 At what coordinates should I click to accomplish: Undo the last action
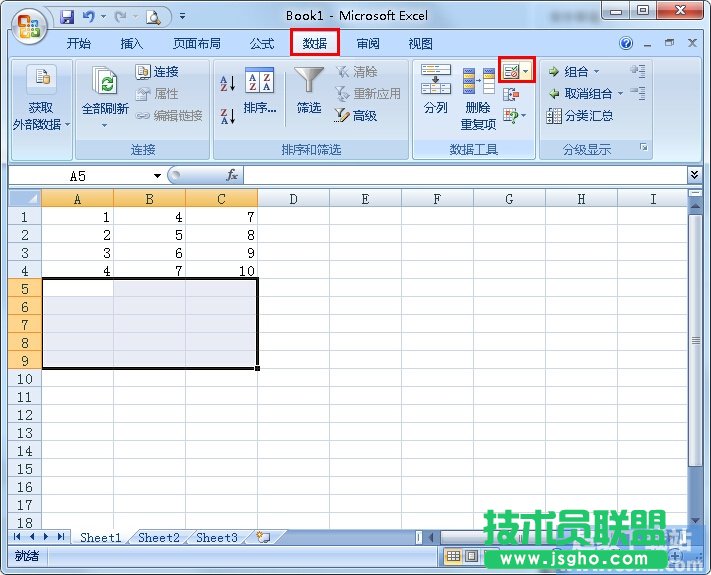88,17
